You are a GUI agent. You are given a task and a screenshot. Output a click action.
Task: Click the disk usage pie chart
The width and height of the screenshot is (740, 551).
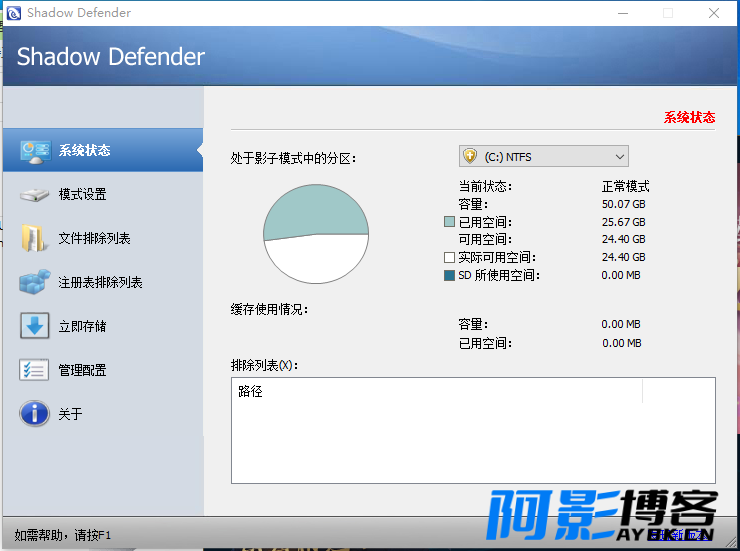(316, 234)
